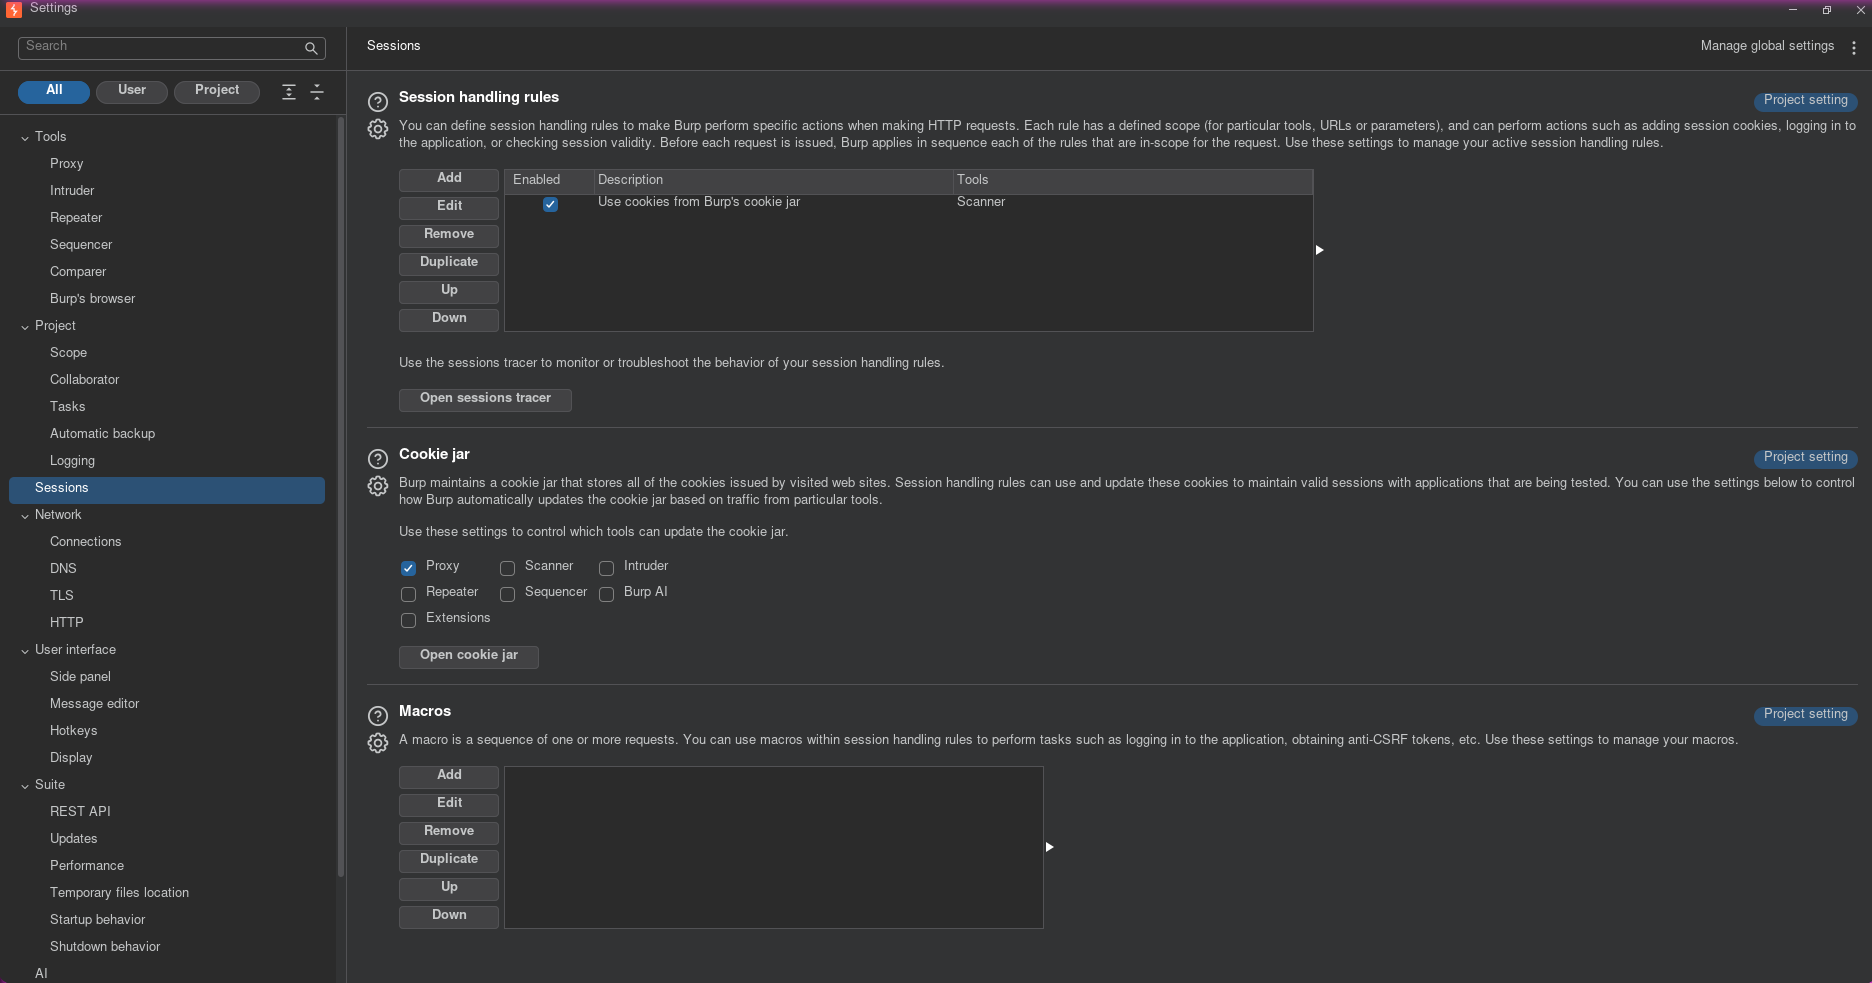The height and width of the screenshot is (983, 1872).
Task: Click the Burp Suite logo in title bar
Action: click(14, 9)
